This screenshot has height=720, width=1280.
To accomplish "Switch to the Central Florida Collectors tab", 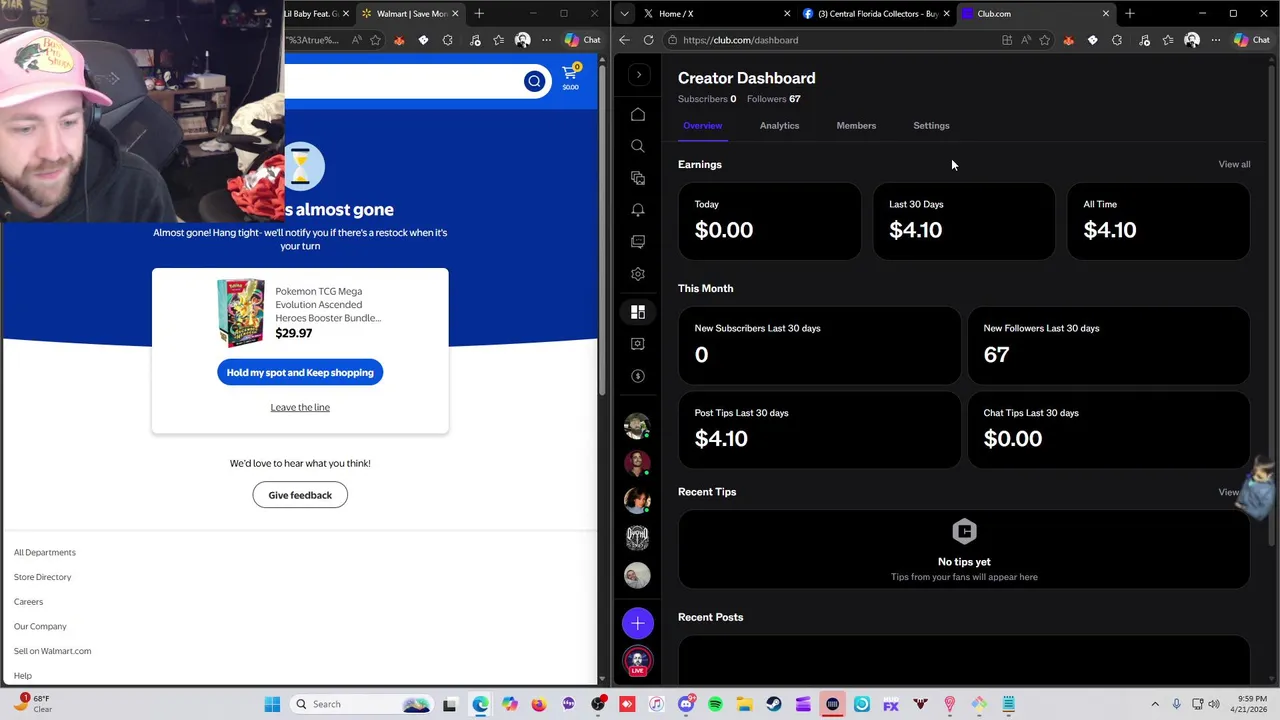I will (x=876, y=14).
